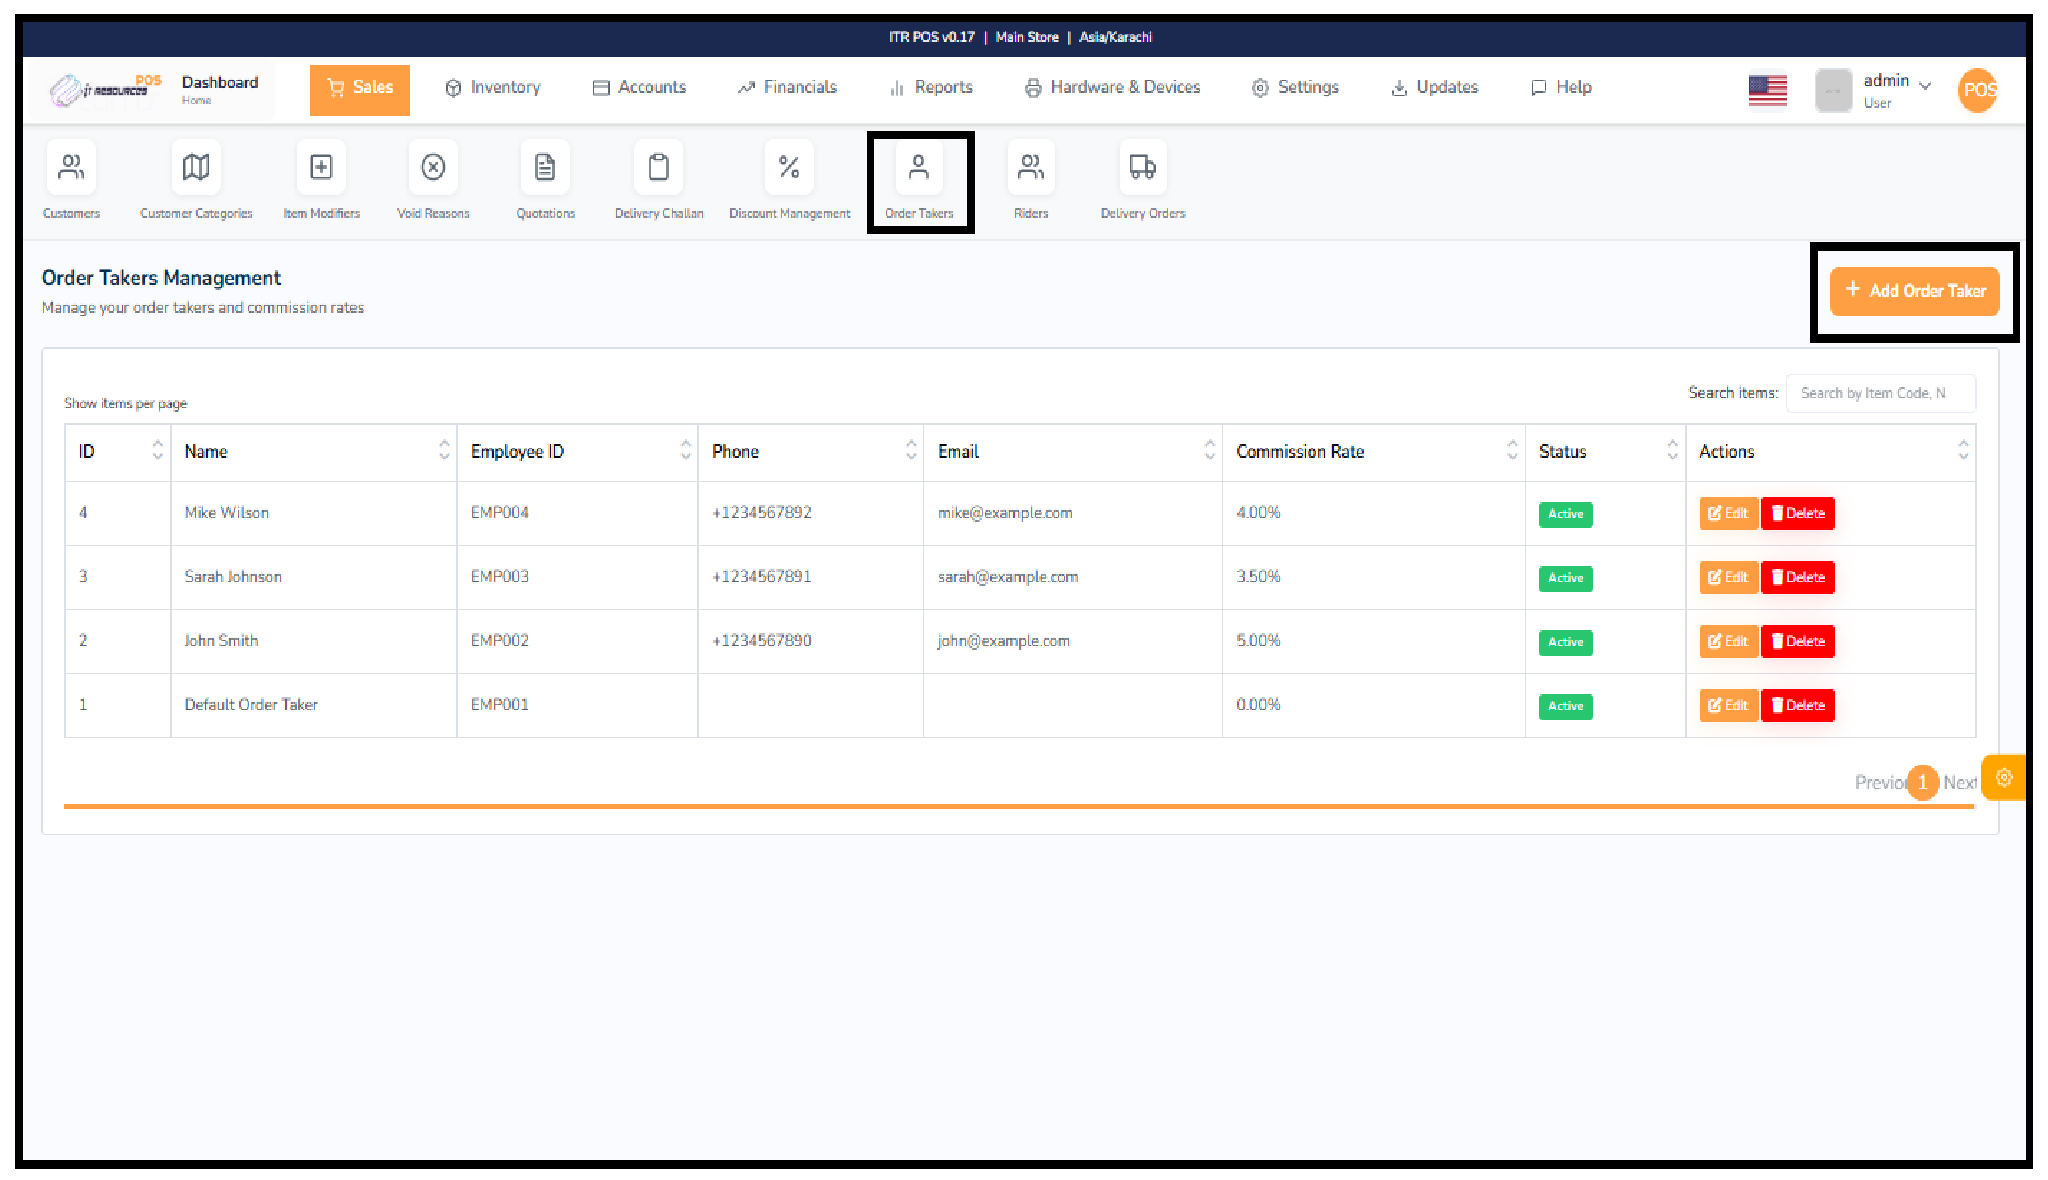2048x1180 pixels.
Task: Select the Delivery Challan icon
Action: (x=657, y=180)
